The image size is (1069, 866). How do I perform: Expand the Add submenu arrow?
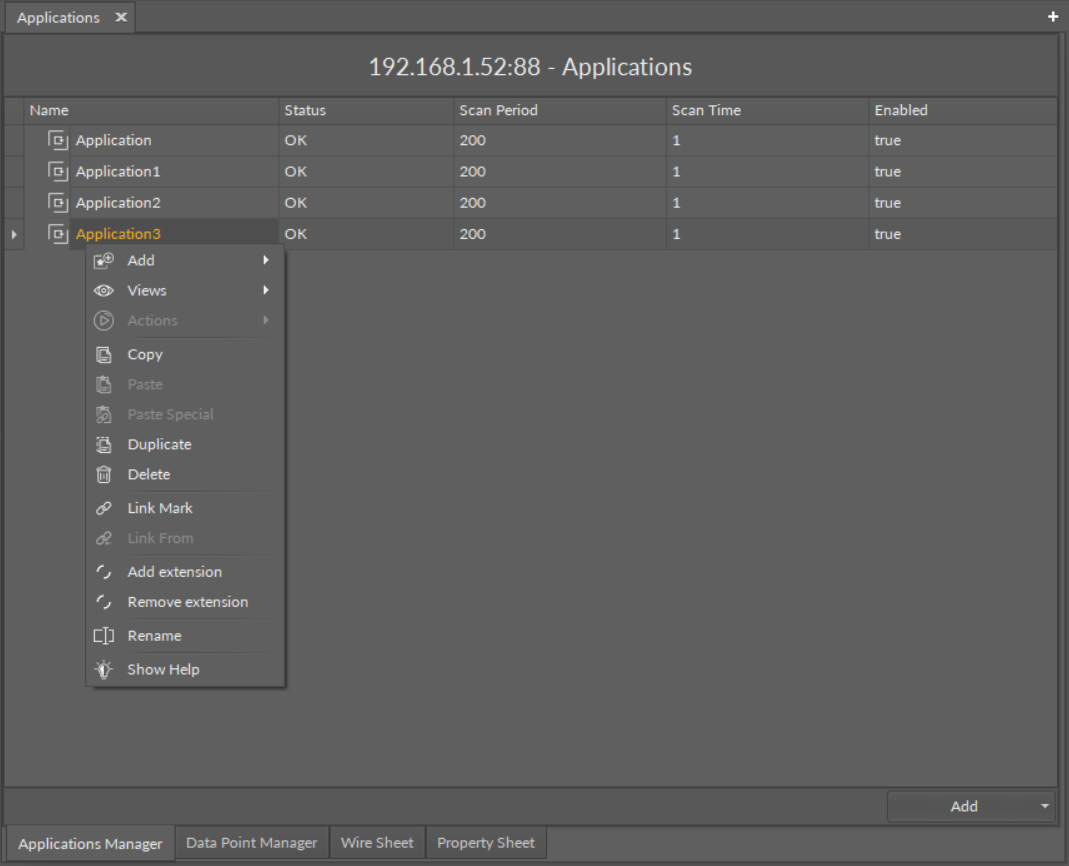266,261
